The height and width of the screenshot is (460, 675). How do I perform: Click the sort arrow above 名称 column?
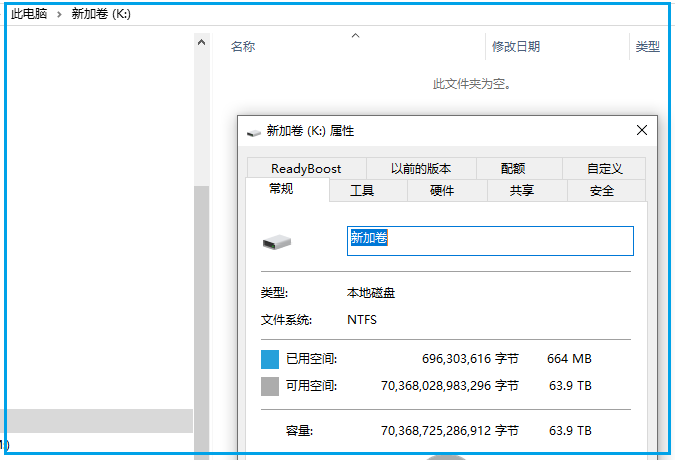pyautogui.click(x=355, y=36)
